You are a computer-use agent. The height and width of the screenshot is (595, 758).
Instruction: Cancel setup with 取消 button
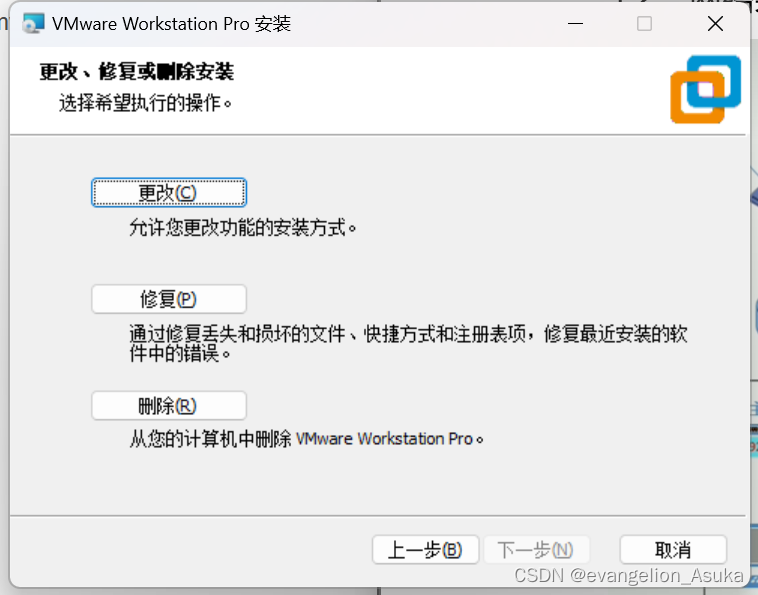(x=673, y=550)
